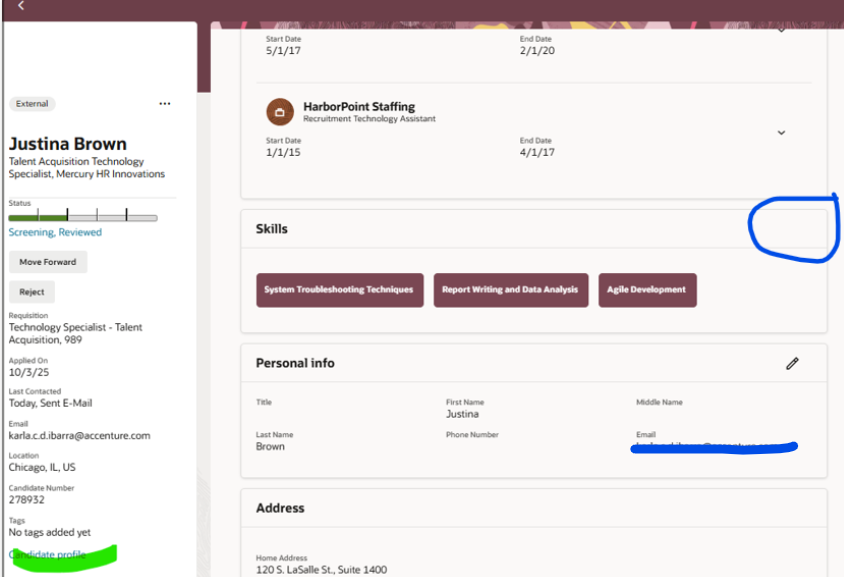Viewport: 844px width, 577px height.
Task: Select the Report Writing and Data Analysis skill
Action: point(511,290)
